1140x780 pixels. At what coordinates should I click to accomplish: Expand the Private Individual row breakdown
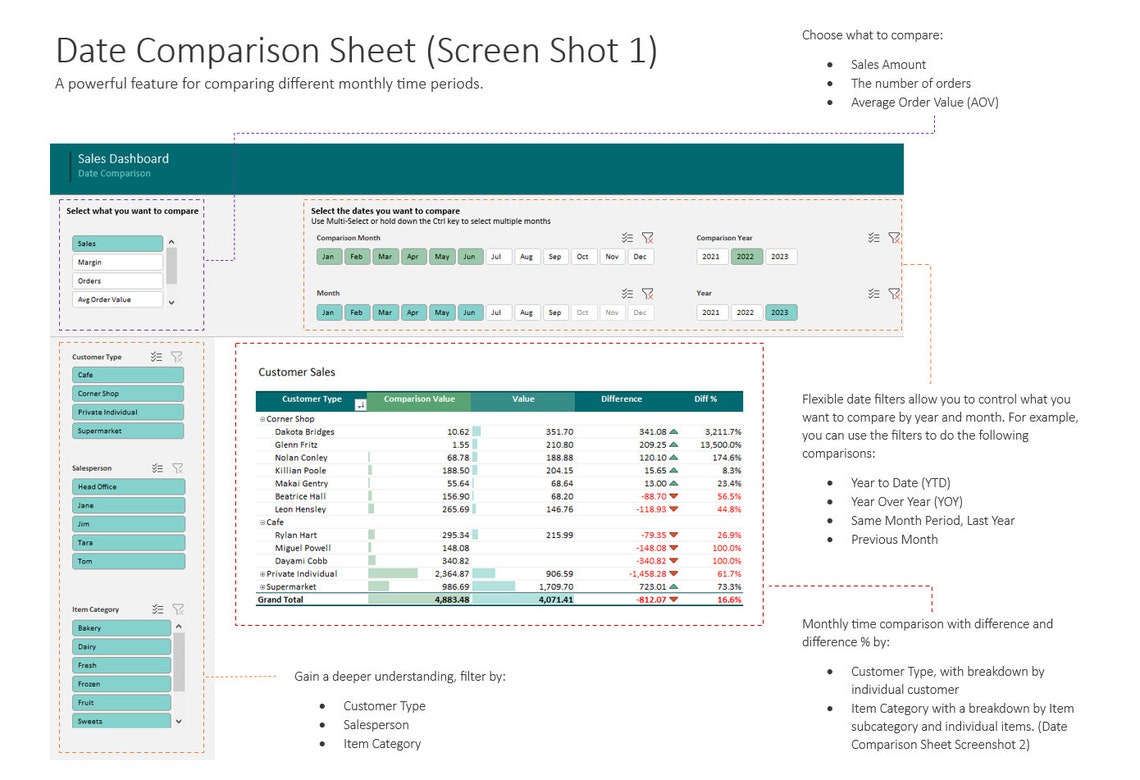(x=264, y=573)
